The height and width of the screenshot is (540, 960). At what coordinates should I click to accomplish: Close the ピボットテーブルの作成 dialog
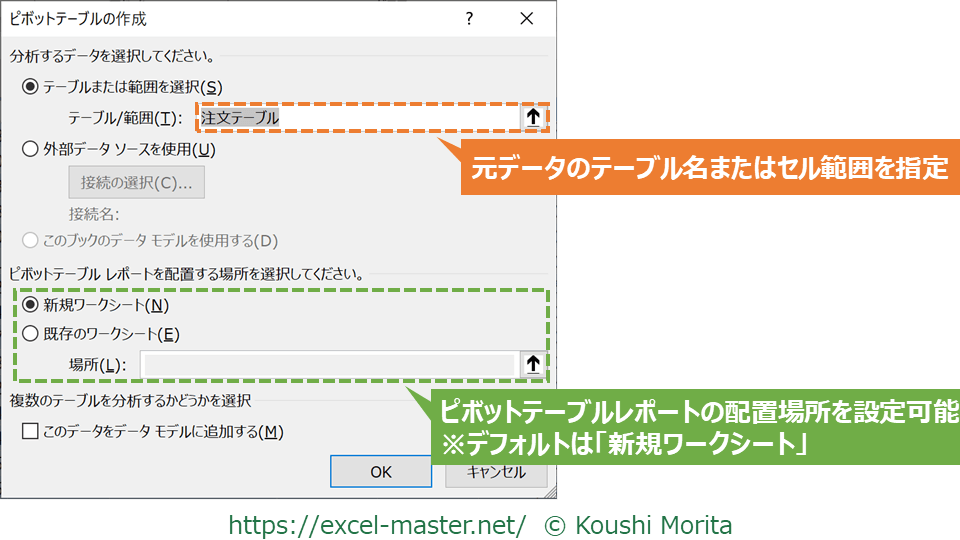[527, 20]
